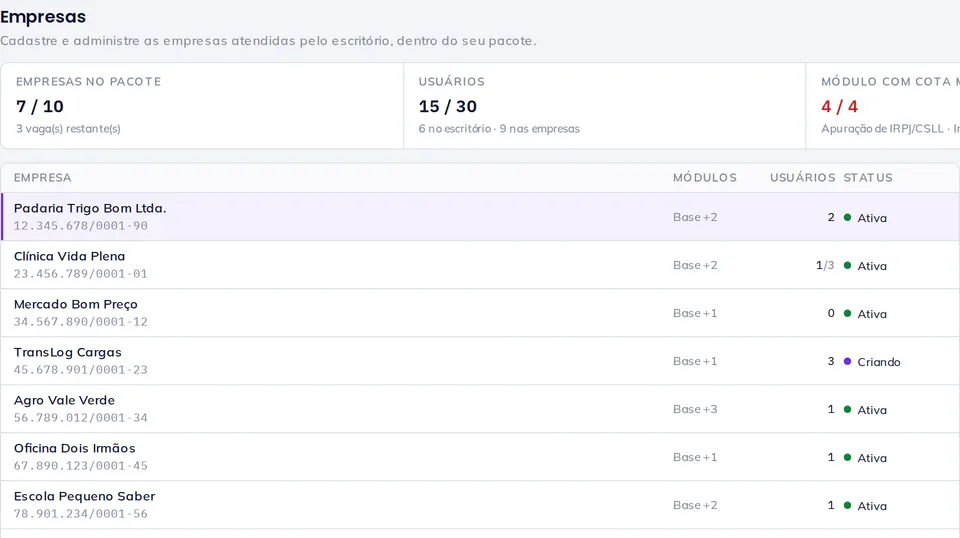Click Base +2 modules for Escola Pequeno Saber
Screen dimensions: 960x538
point(695,506)
